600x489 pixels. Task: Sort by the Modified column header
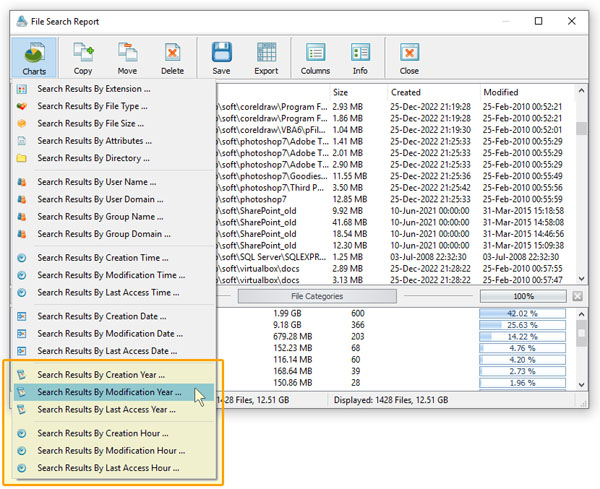[527, 93]
